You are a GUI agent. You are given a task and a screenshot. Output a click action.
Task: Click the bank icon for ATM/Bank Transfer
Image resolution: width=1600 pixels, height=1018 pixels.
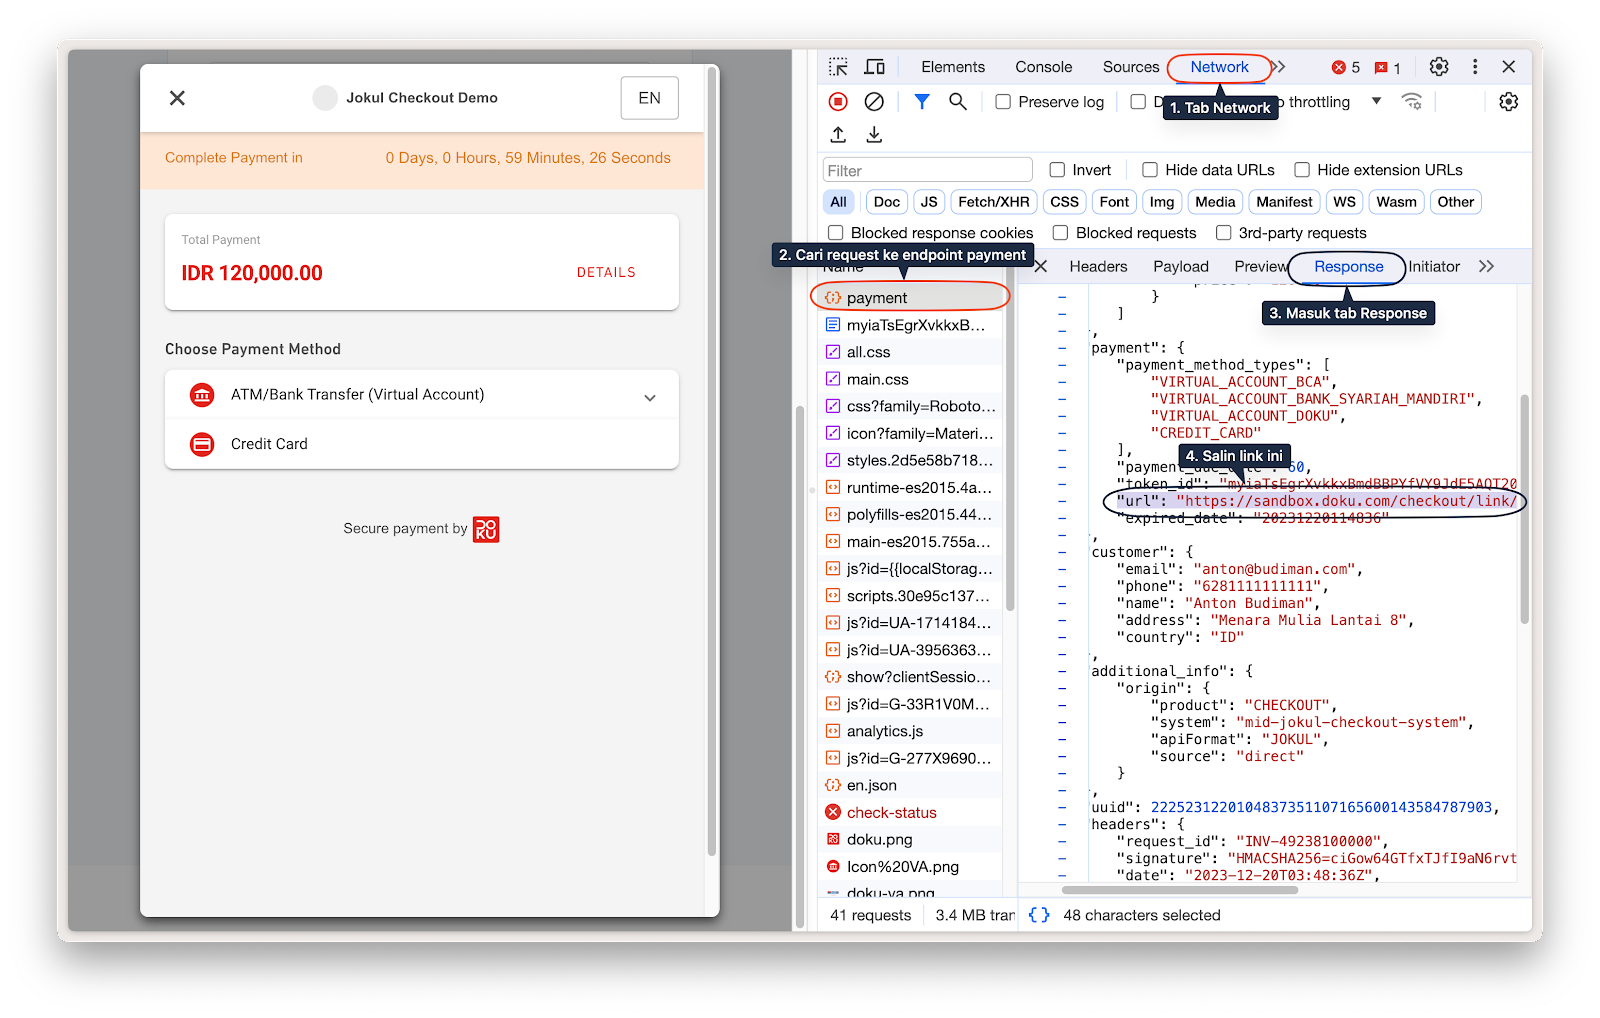click(202, 395)
